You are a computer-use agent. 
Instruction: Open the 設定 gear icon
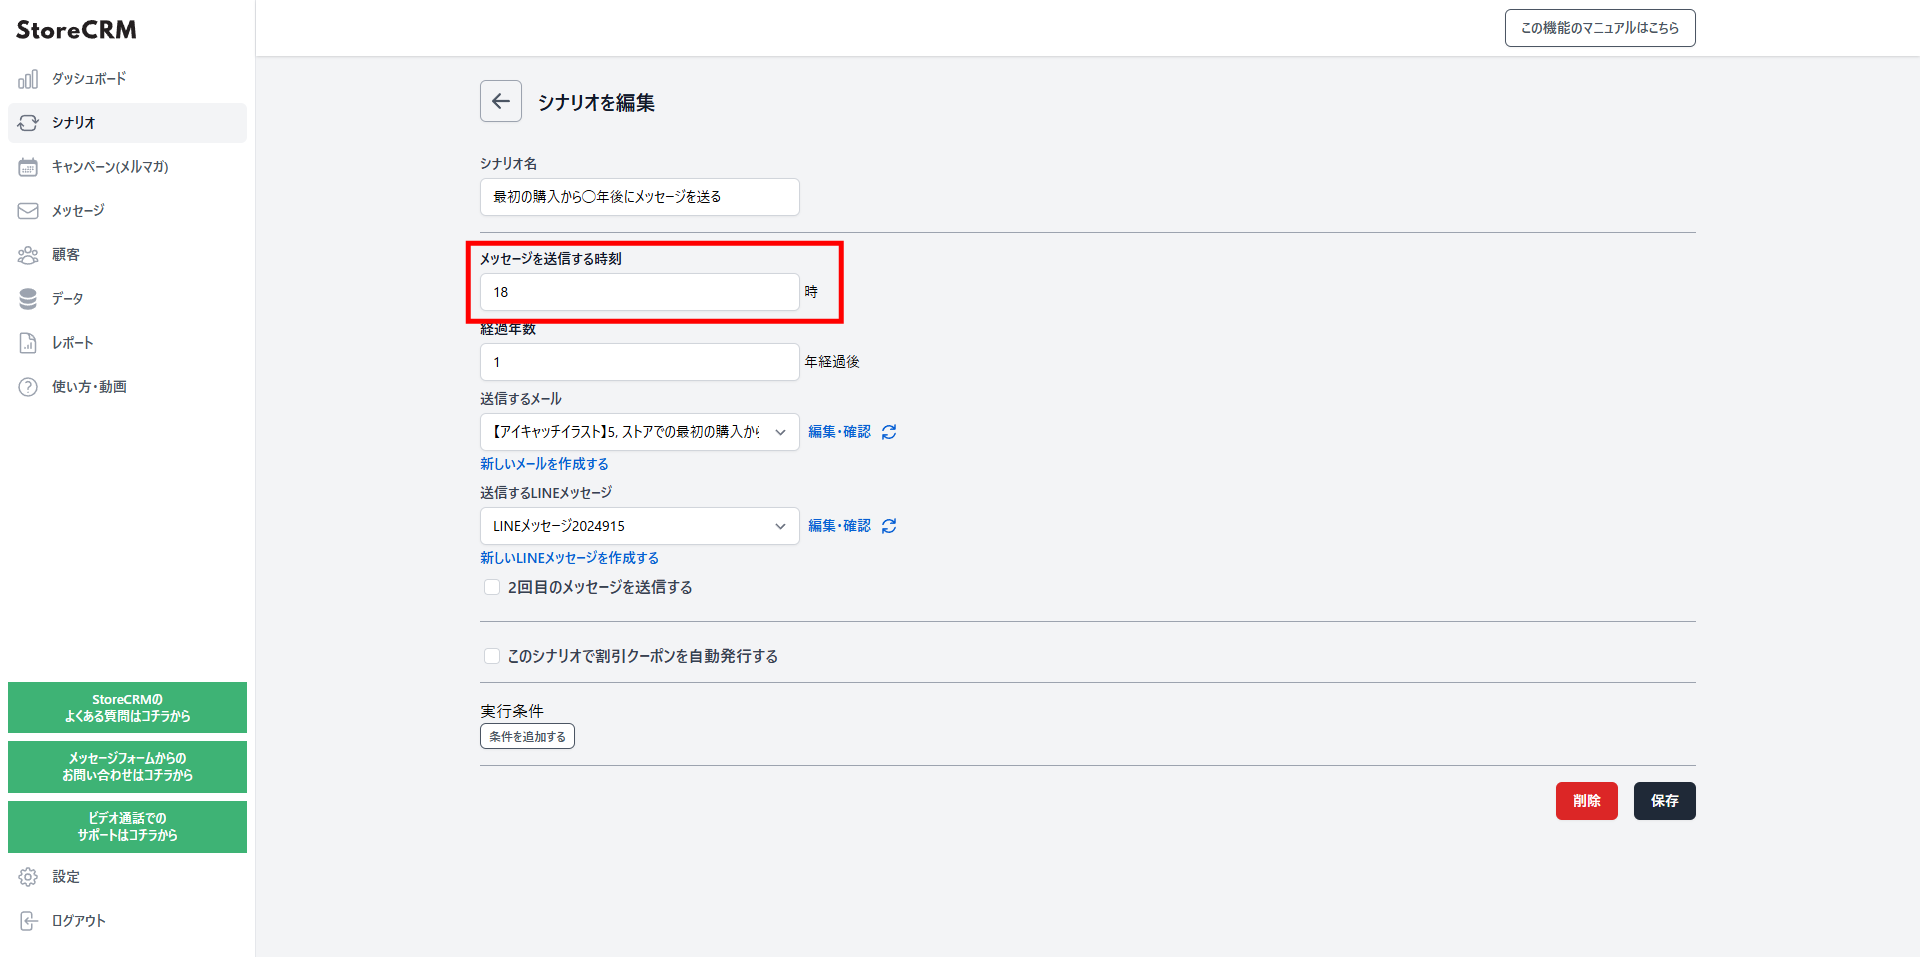tap(28, 877)
